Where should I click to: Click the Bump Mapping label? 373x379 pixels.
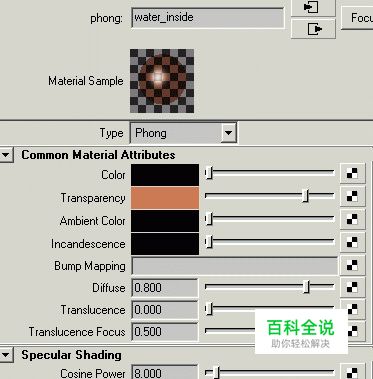[x=90, y=266]
